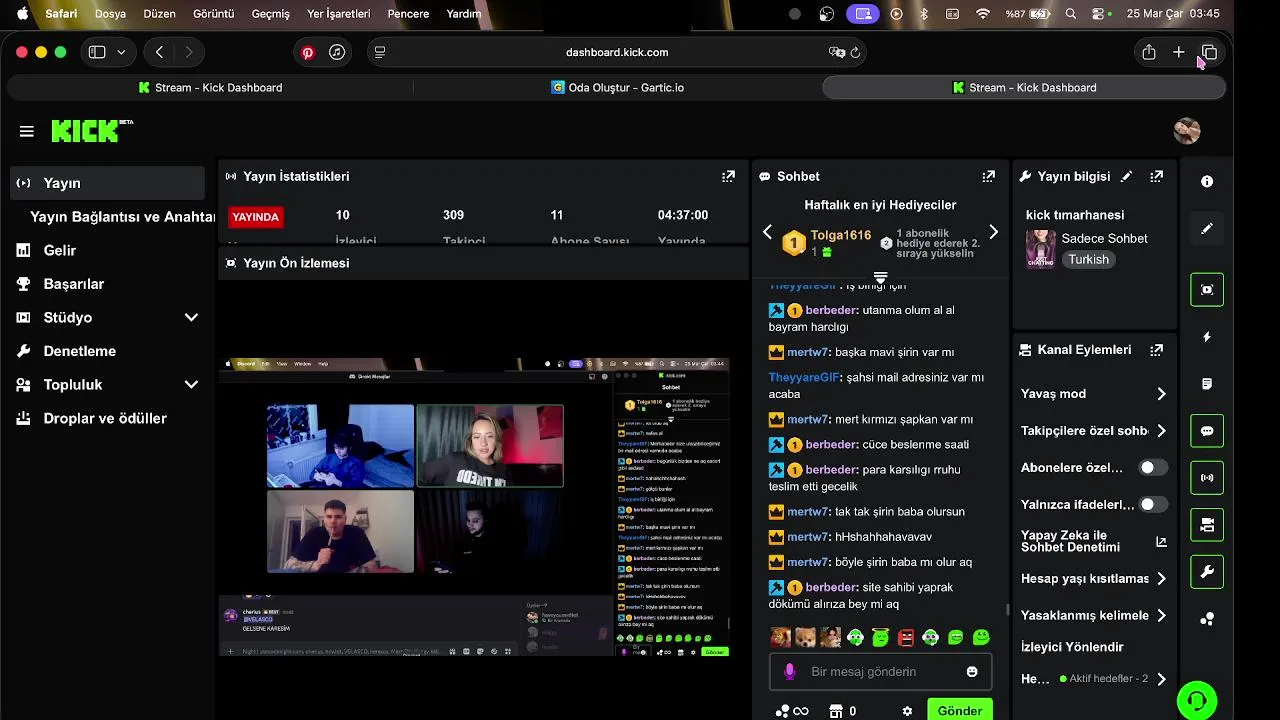The image size is (1280, 720).
Task: Open Safari sidebar dropdown arrow
Action: (x=121, y=52)
